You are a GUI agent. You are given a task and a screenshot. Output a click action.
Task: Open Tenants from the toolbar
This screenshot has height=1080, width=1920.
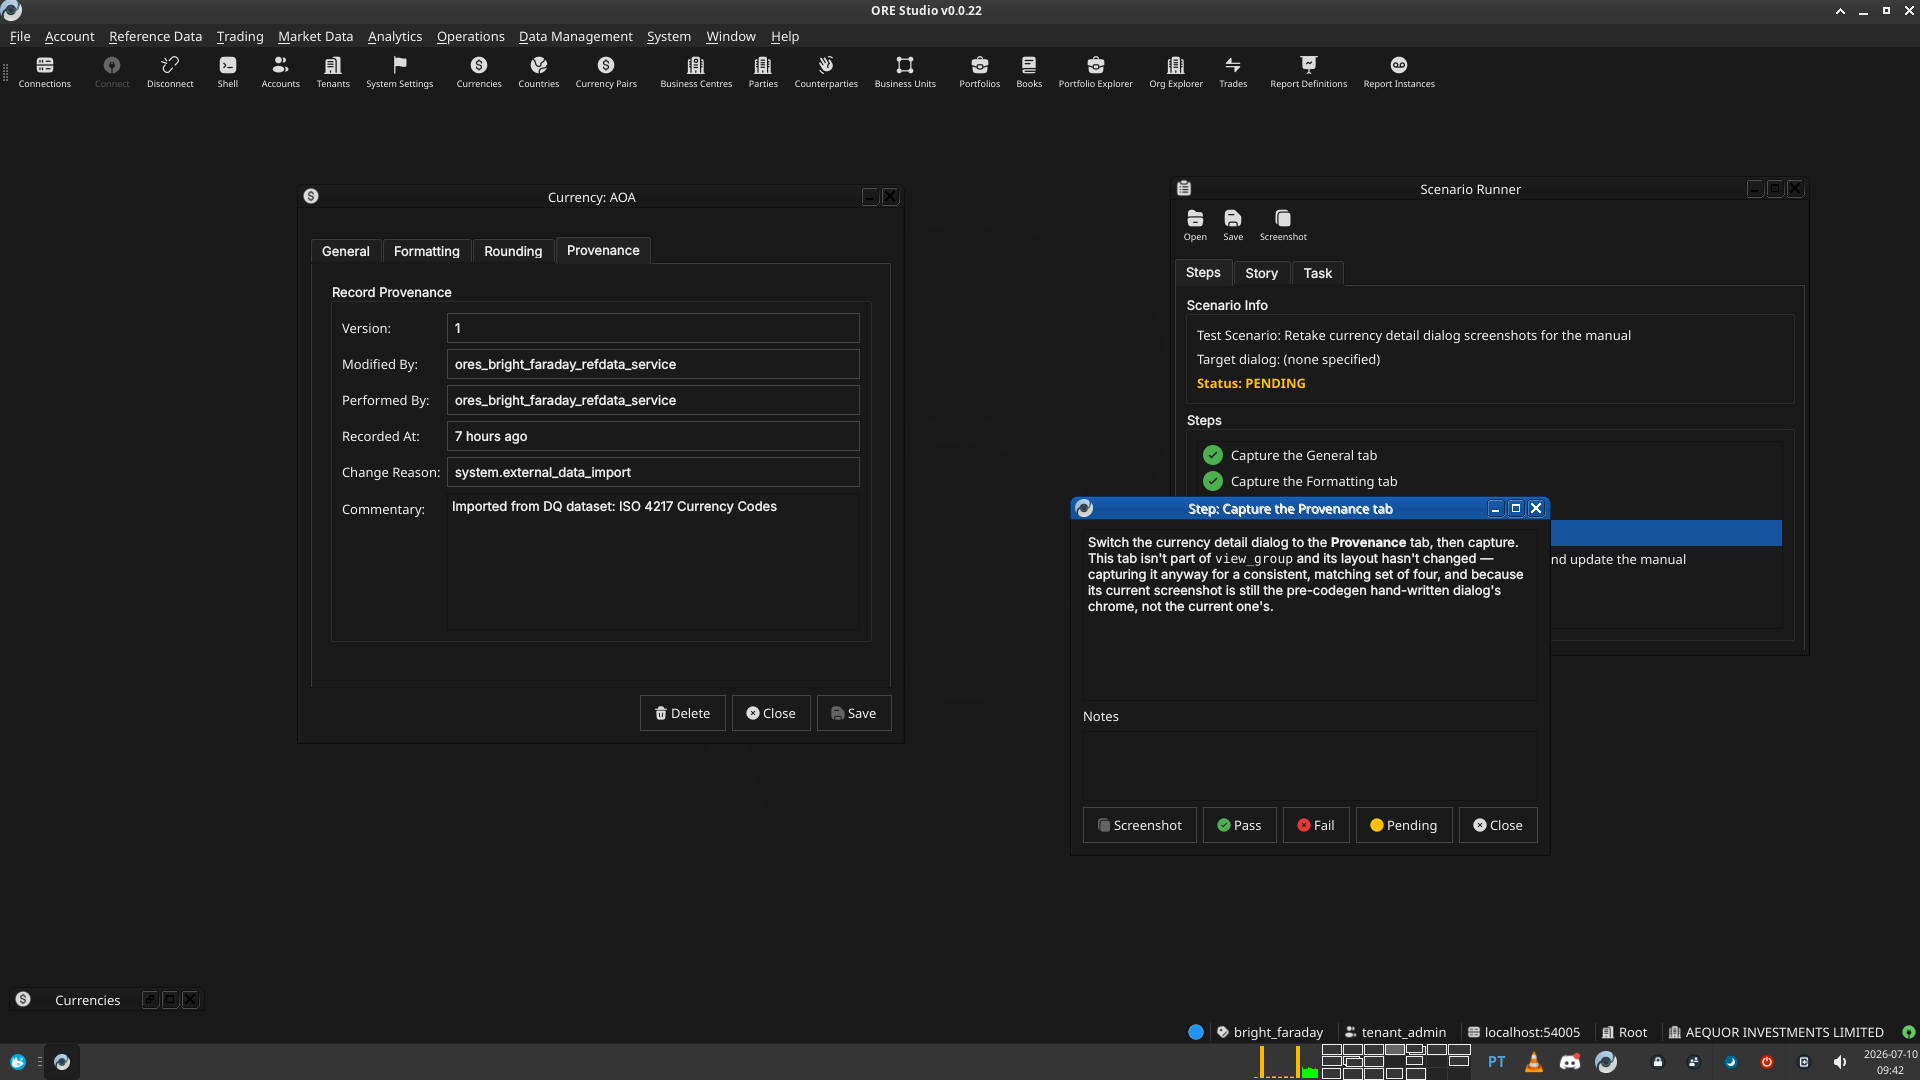[333, 71]
